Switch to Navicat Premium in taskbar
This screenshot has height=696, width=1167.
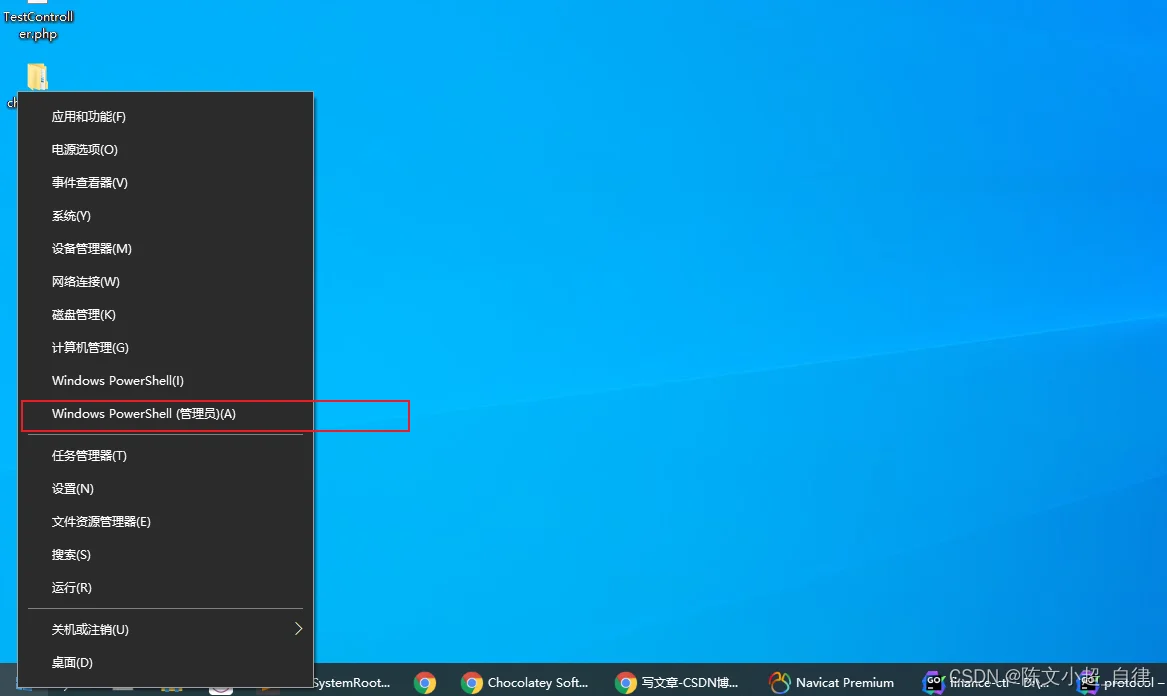(831, 683)
